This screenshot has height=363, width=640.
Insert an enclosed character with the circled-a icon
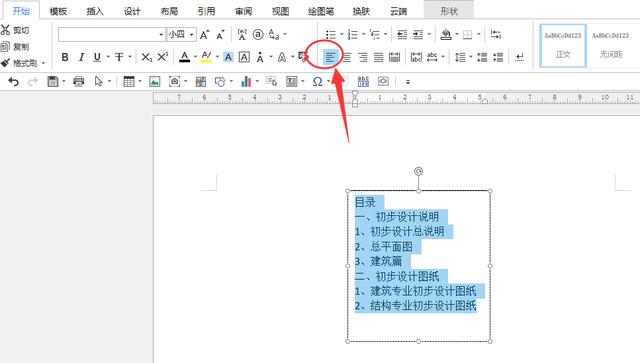258,34
